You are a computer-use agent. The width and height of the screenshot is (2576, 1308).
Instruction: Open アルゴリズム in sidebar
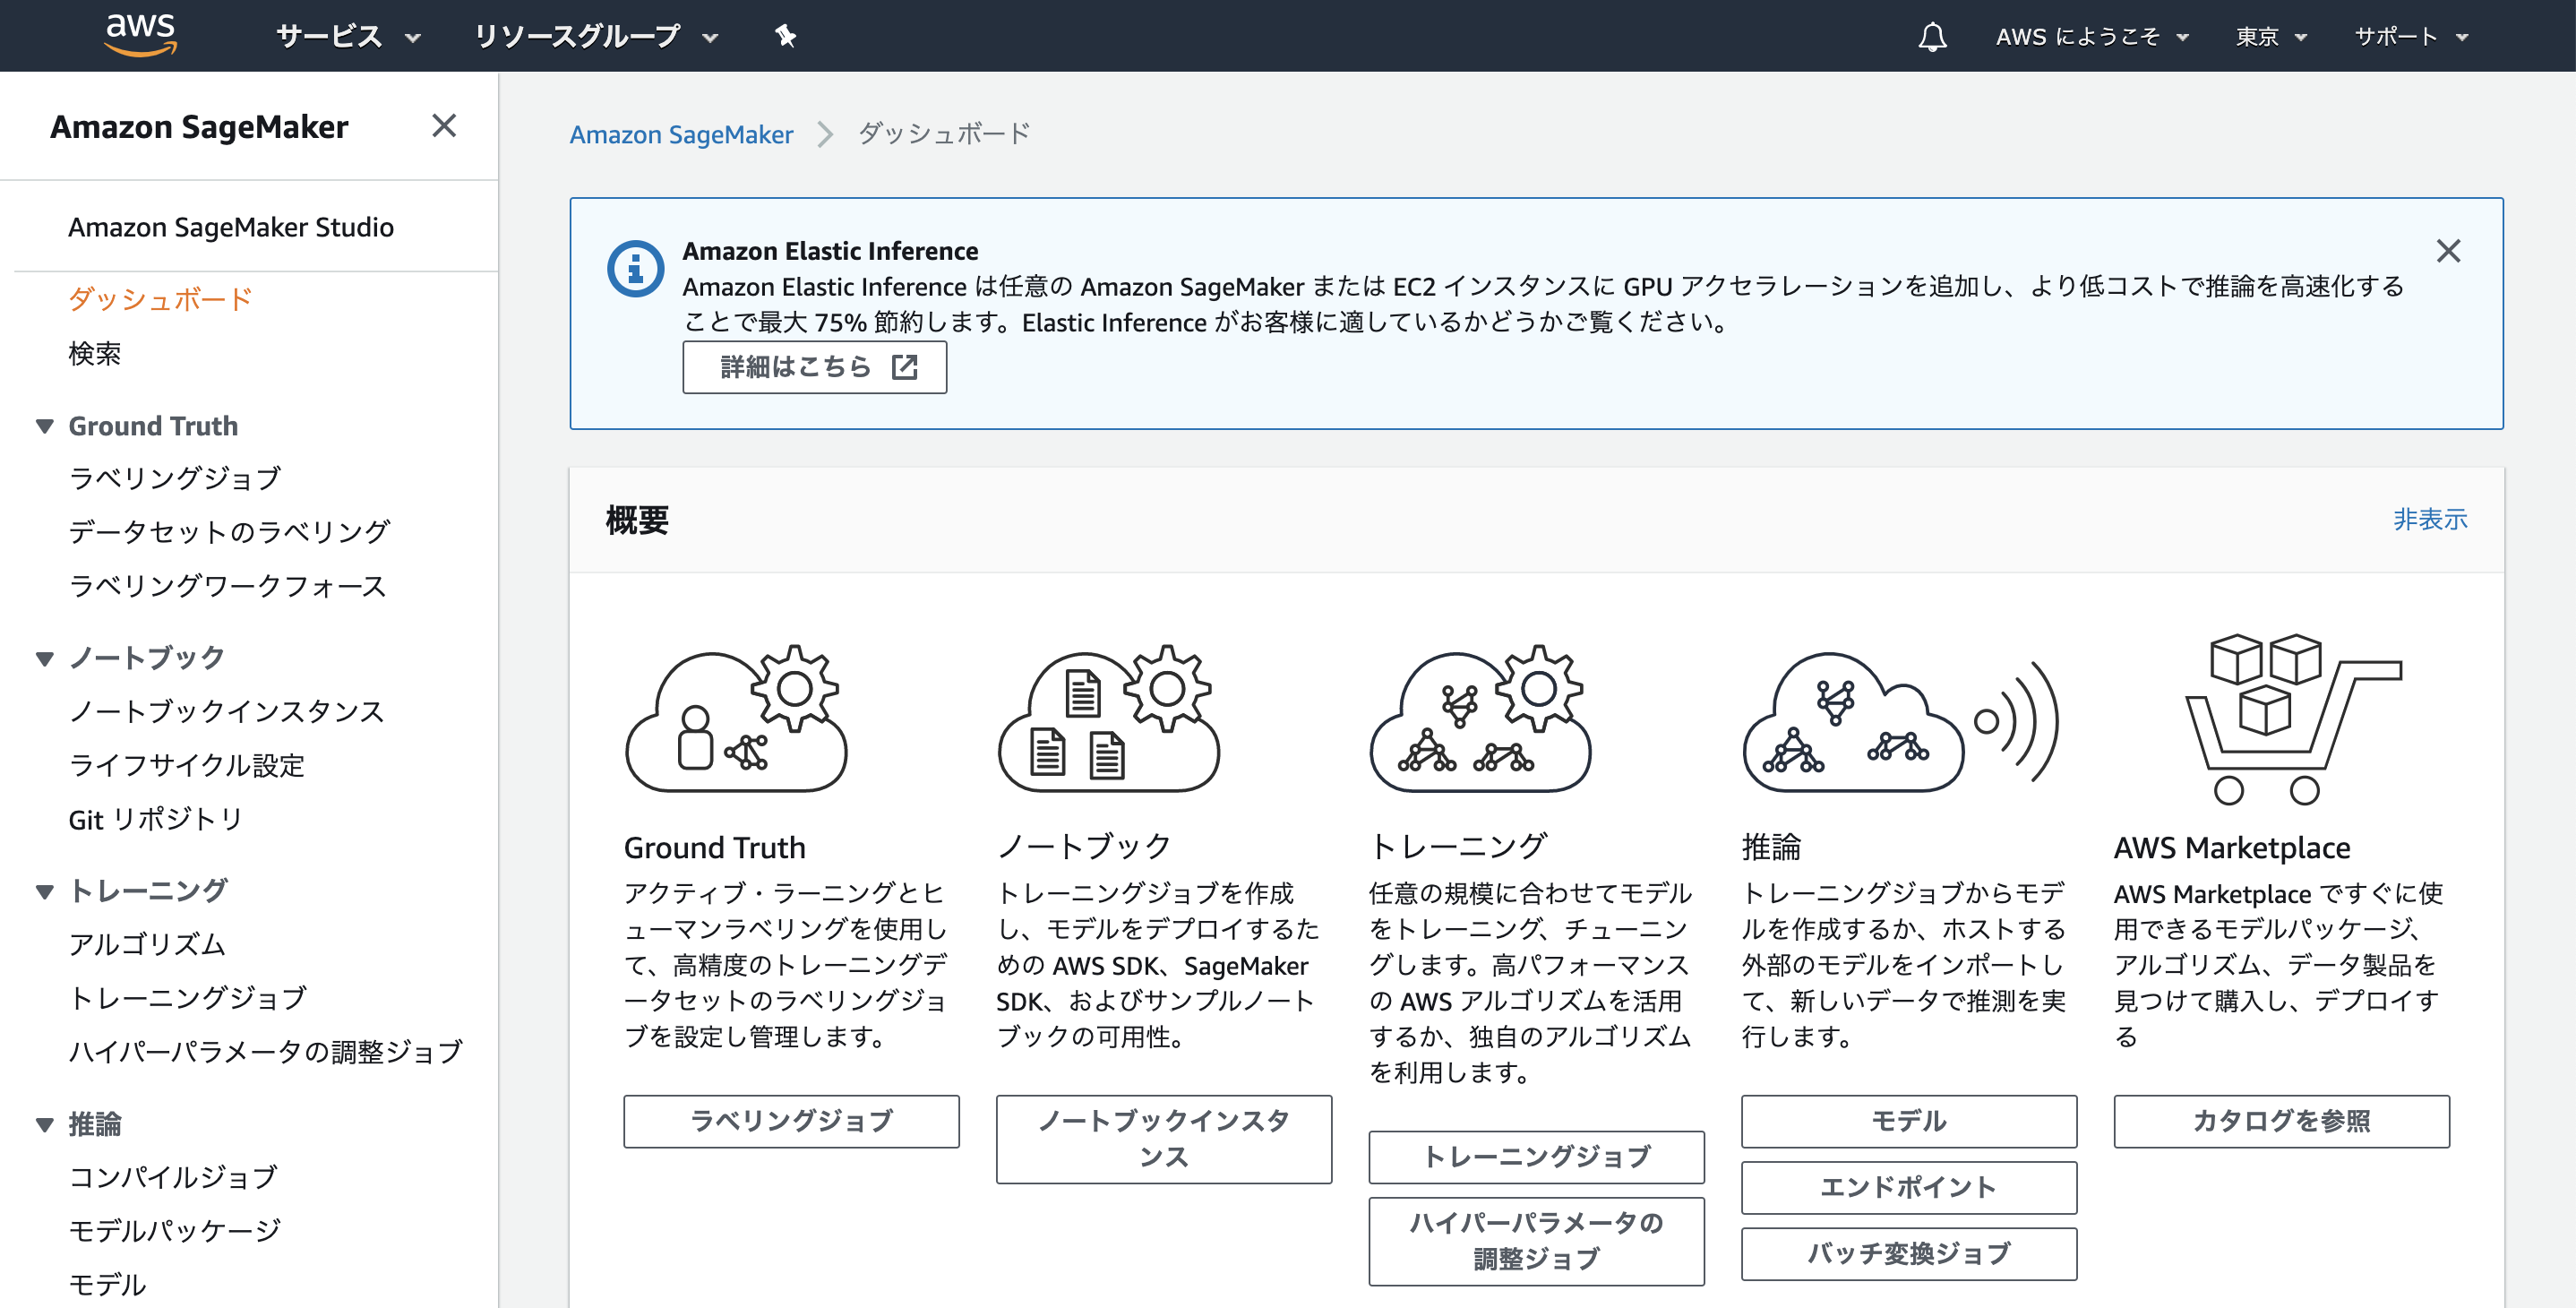147,944
